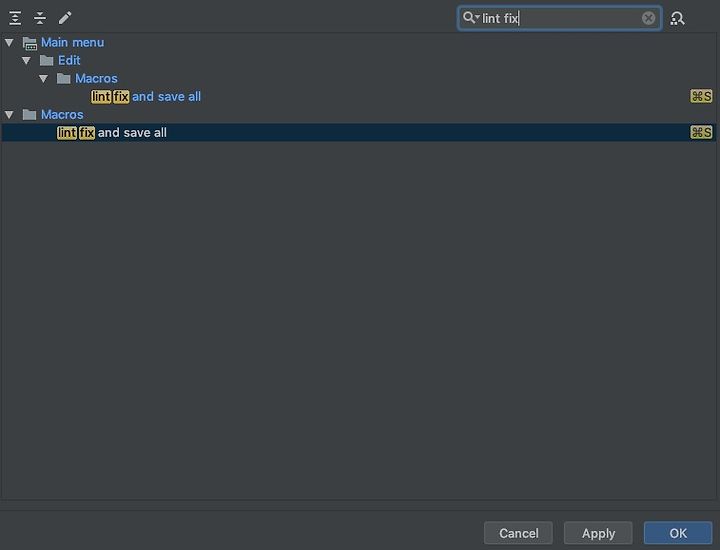Click the Edit folder icon

pos(46,60)
